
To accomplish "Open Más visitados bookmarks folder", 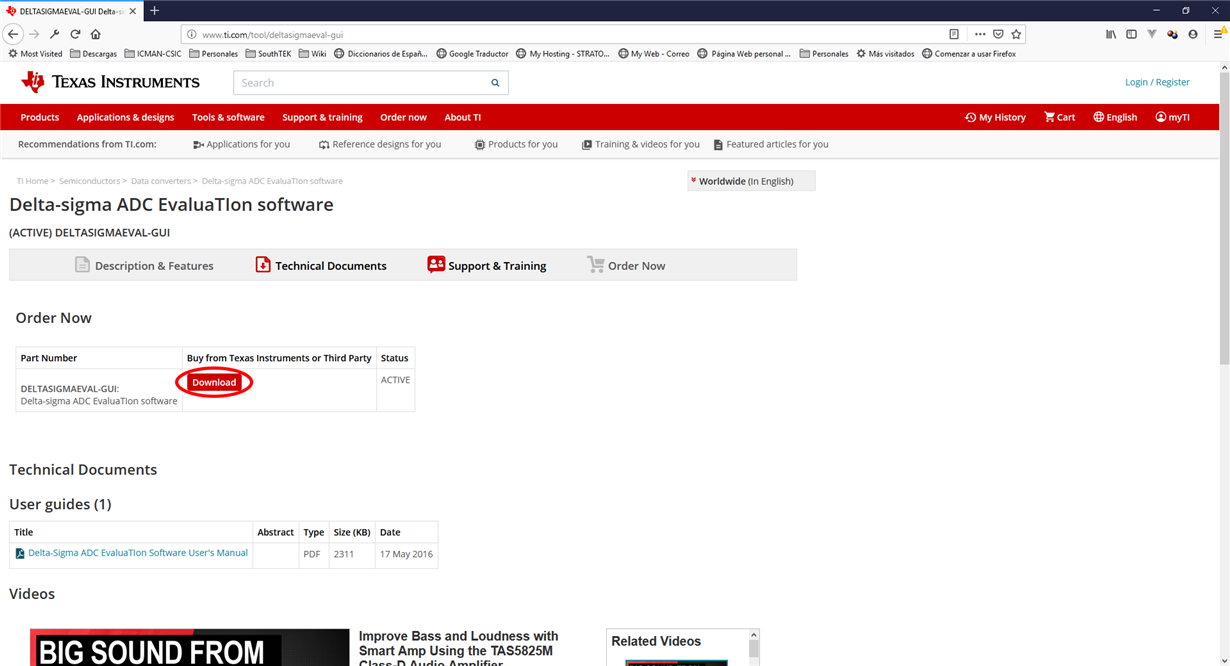I will pyautogui.click(x=885, y=54).
